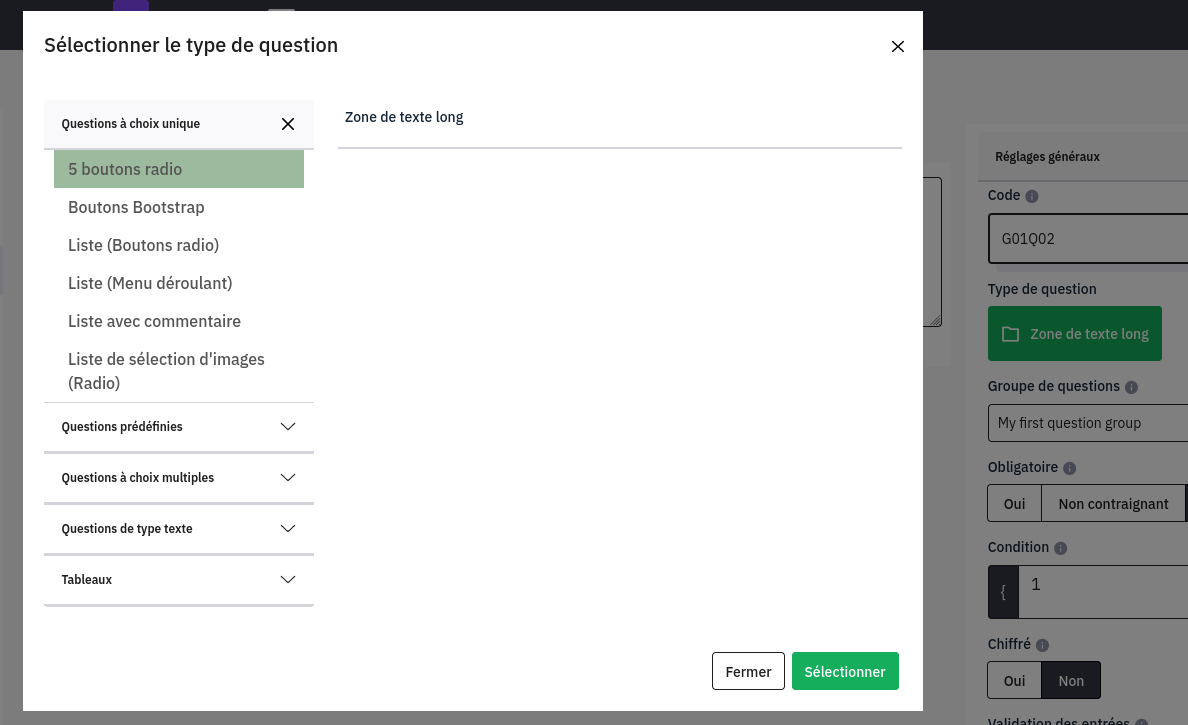Click info icon next to Chiffré
Screen dimensions: 1188x725
pyautogui.click(x=1042, y=646)
